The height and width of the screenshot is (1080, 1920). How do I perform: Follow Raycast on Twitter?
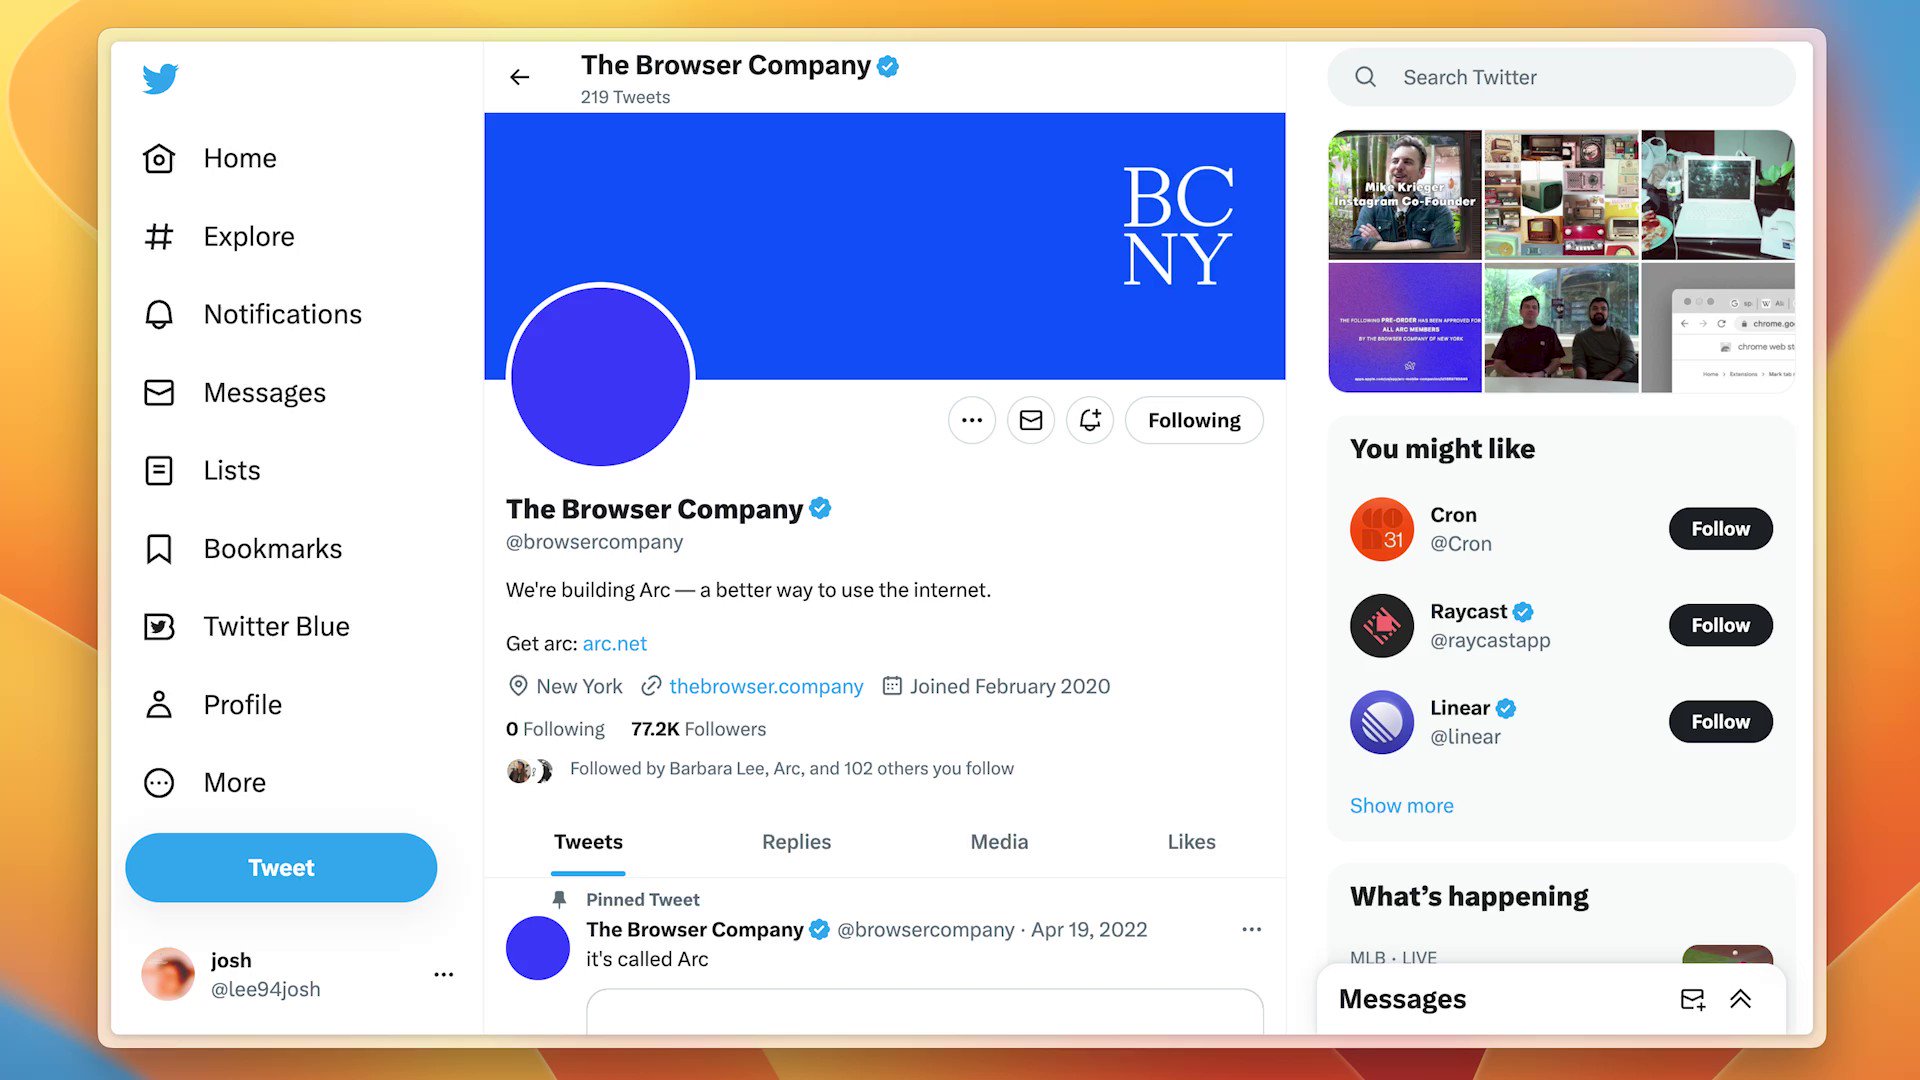[x=1720, y=625]
